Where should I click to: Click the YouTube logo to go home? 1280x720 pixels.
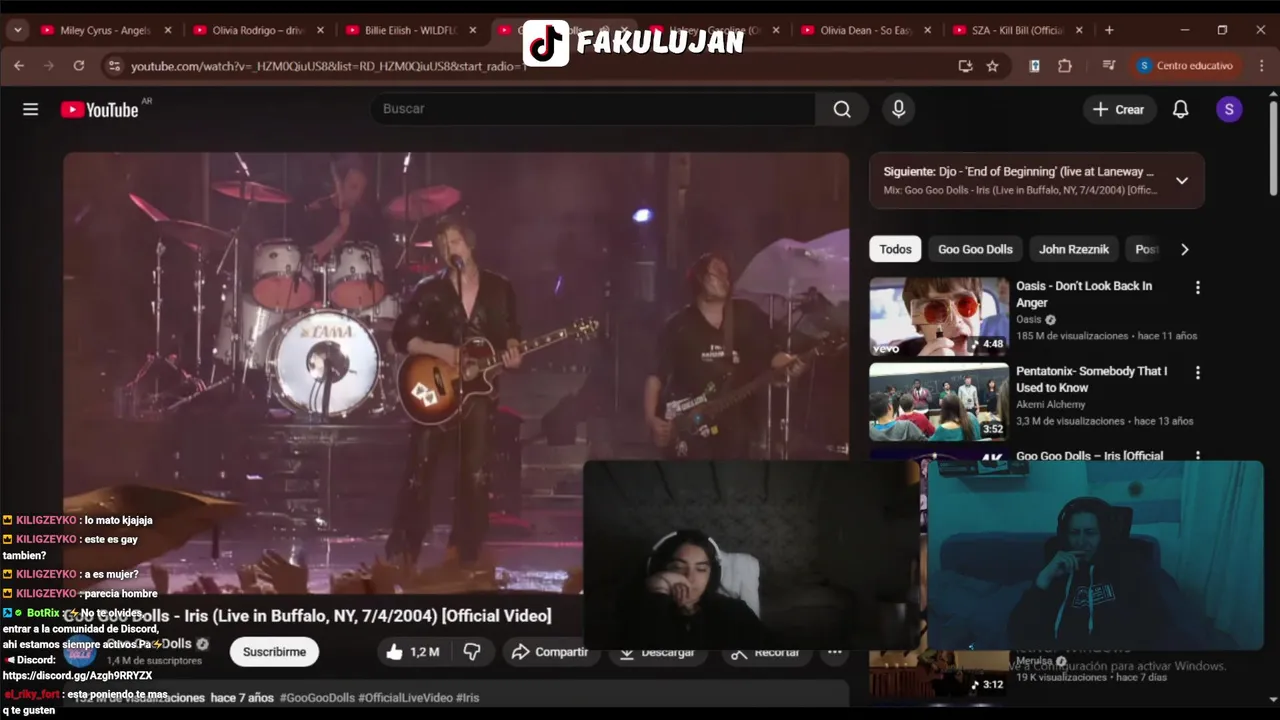click(100, 109)
